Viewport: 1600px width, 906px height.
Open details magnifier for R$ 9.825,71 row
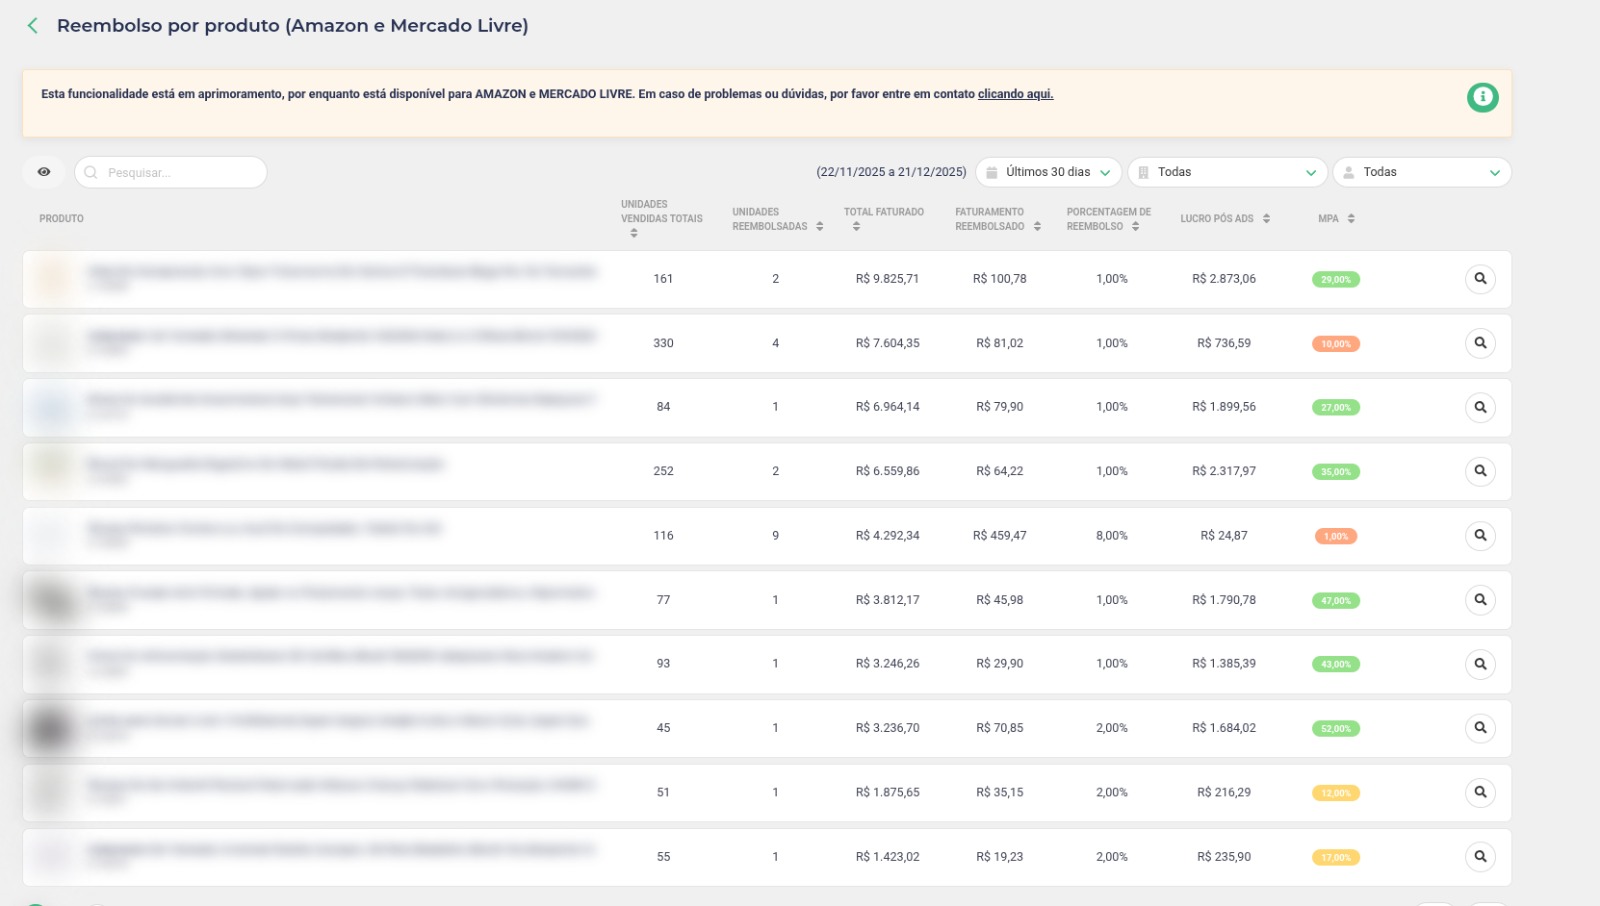pyautogui.click(x=1480, y=279)
